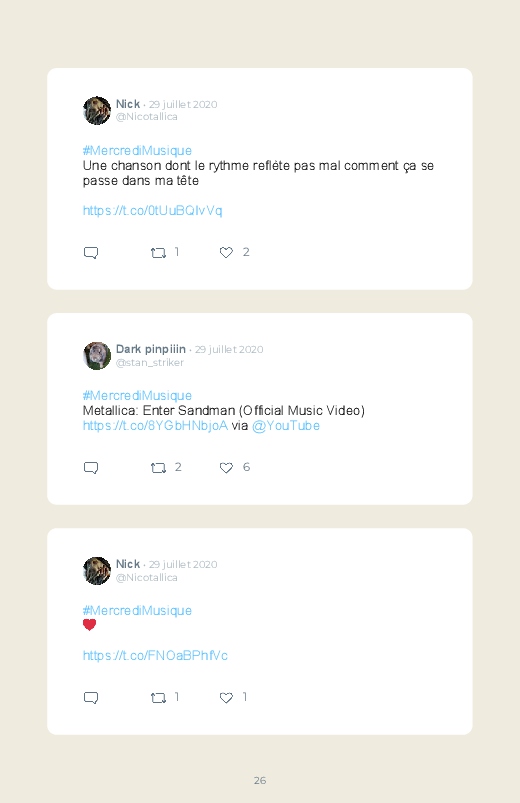Click the like icon on Nick's red heart tweet

(226, 698)
